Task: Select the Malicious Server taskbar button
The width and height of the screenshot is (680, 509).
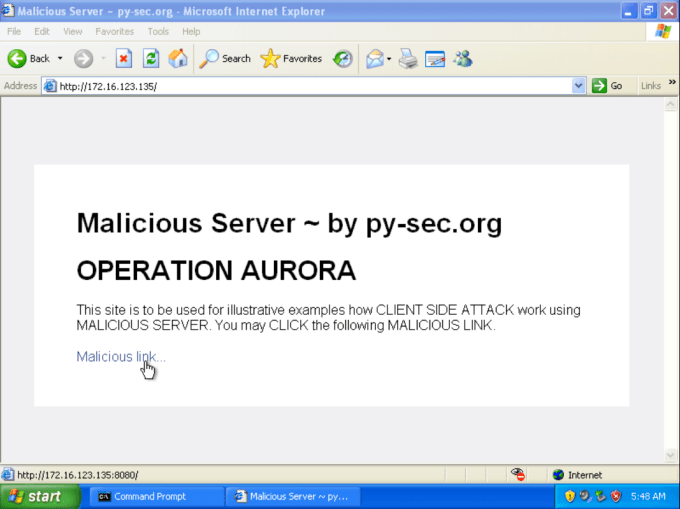Action: 293,496
